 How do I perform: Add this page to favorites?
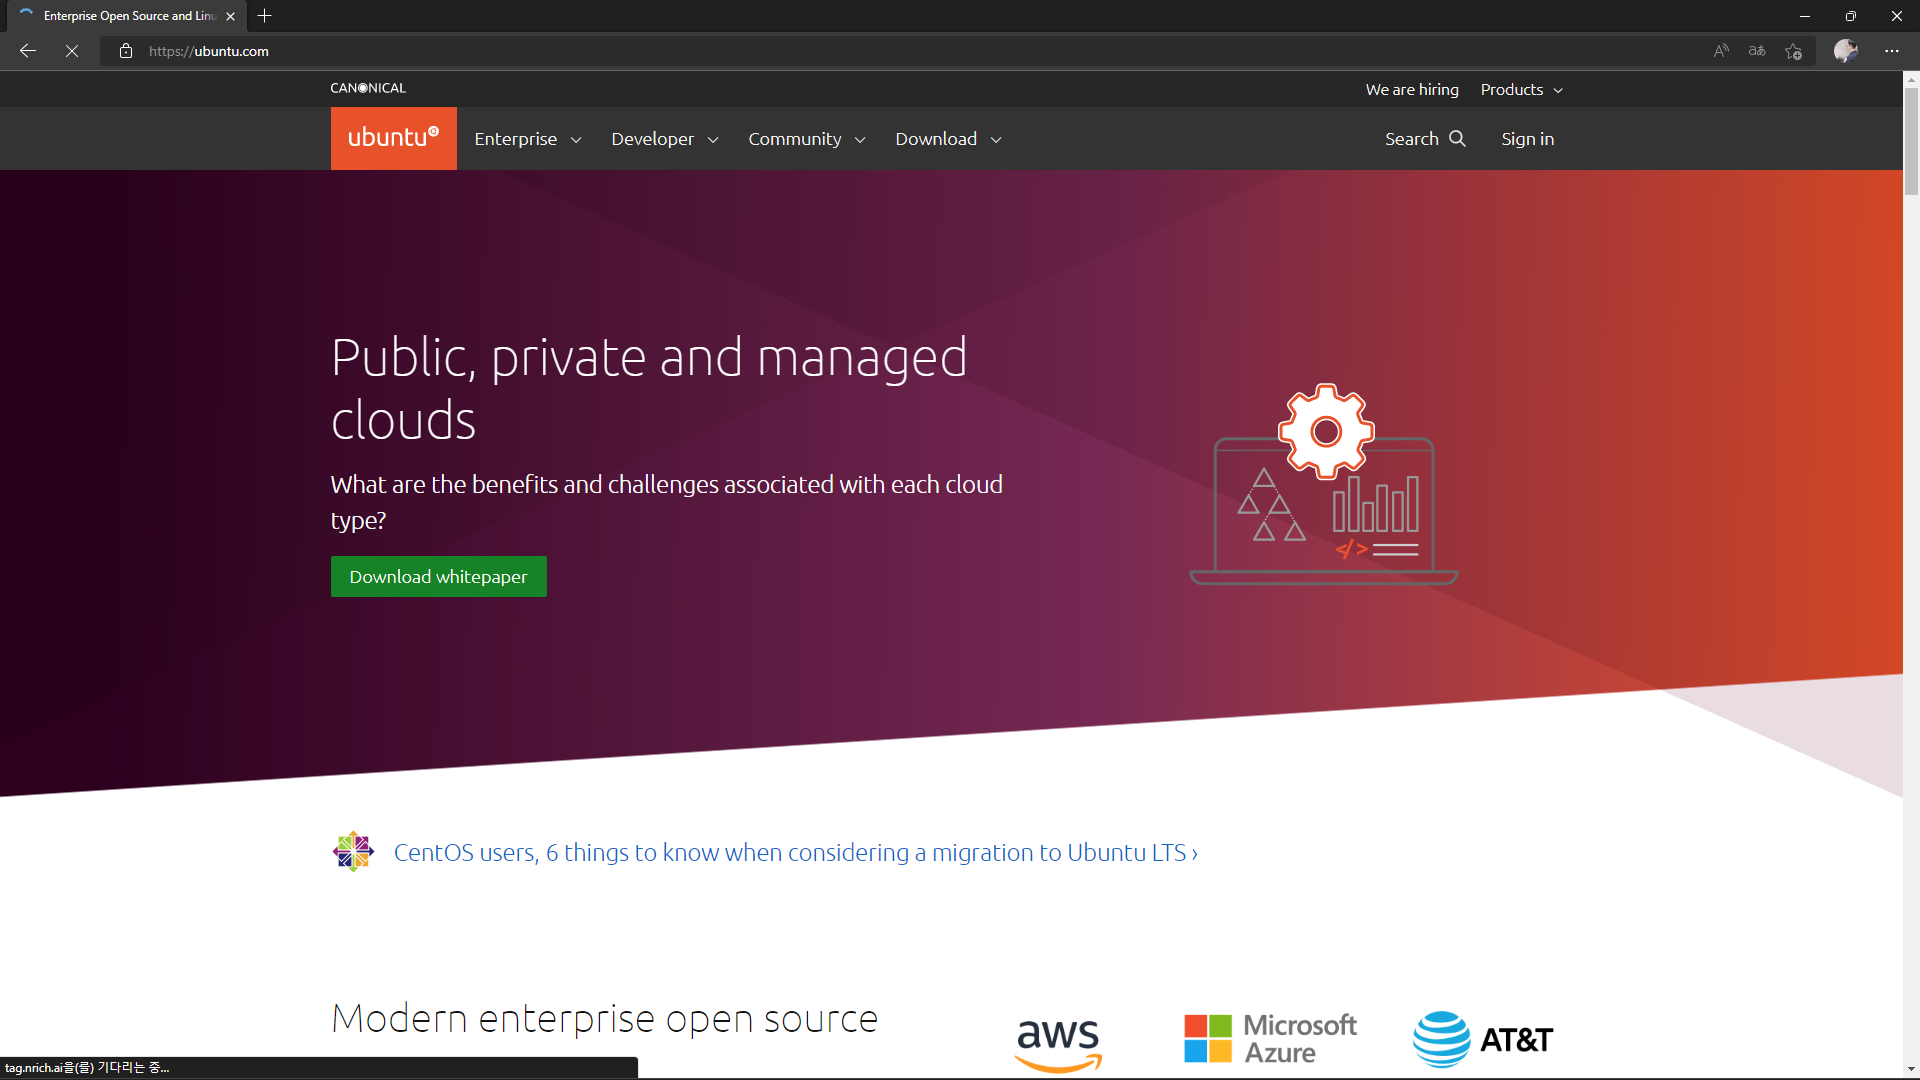click(1793, 51)
